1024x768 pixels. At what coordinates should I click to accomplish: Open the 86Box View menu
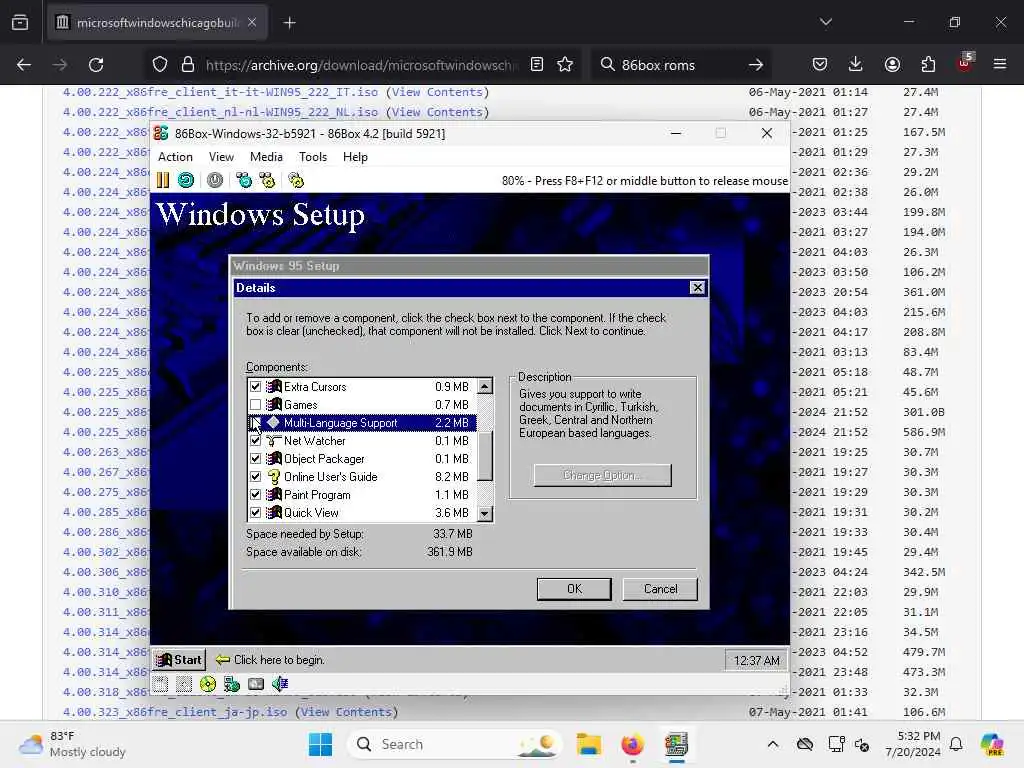pos(221,157)
